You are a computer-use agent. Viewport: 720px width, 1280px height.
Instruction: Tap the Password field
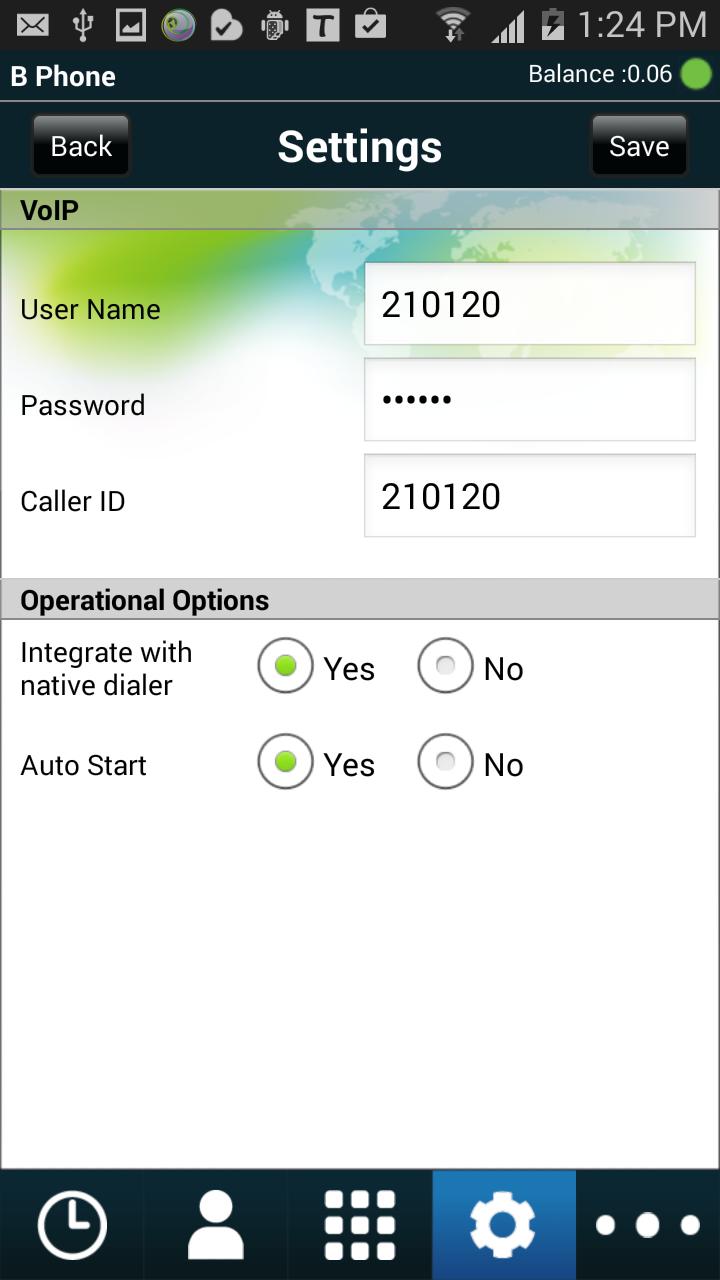529,400
